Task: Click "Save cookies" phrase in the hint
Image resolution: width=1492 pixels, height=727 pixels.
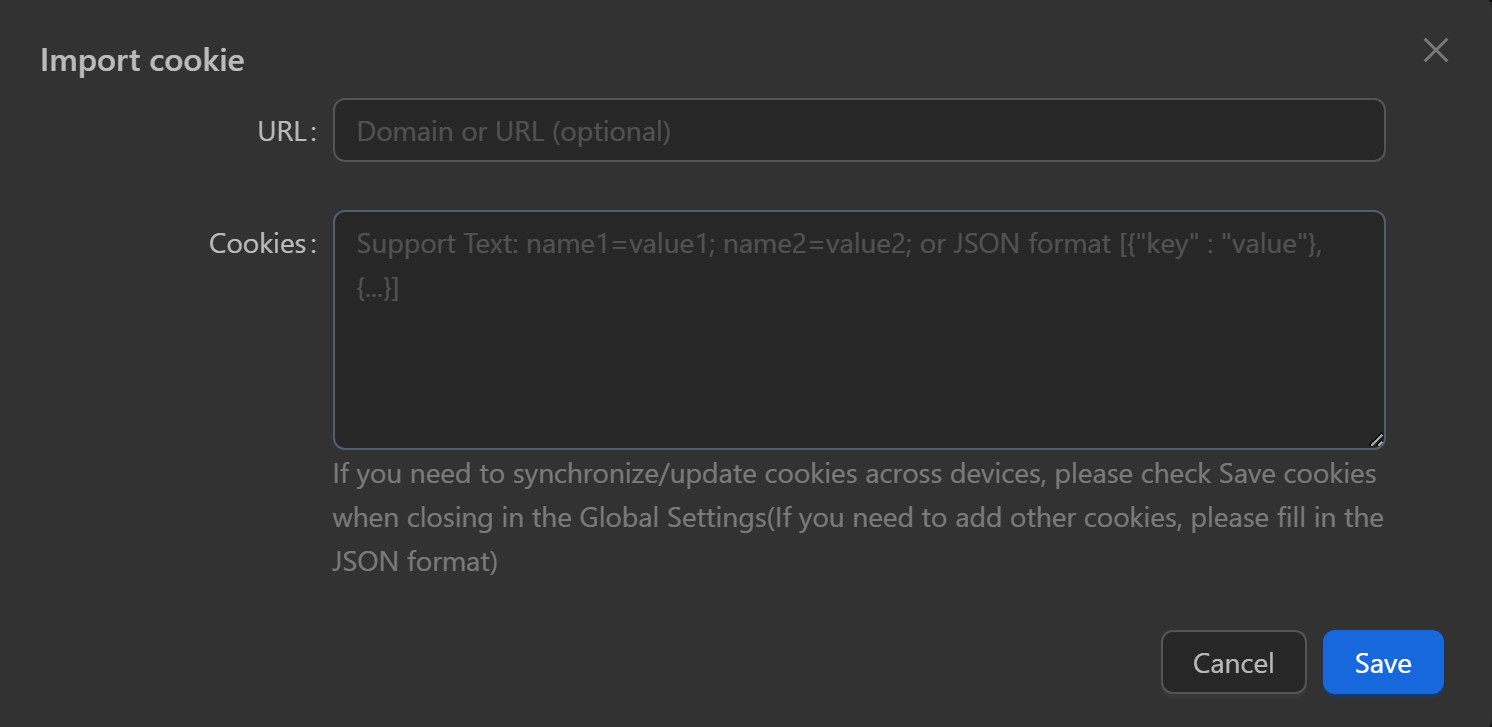Action: 1297,474
